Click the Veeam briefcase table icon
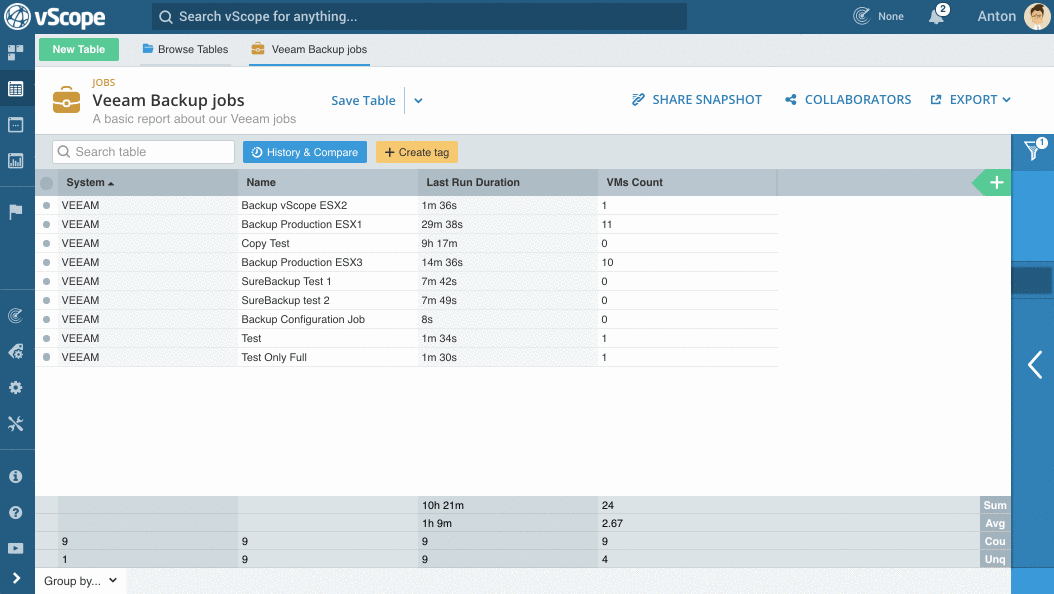1054x594 pixels. pyautogui.click(x=67, y=100)
